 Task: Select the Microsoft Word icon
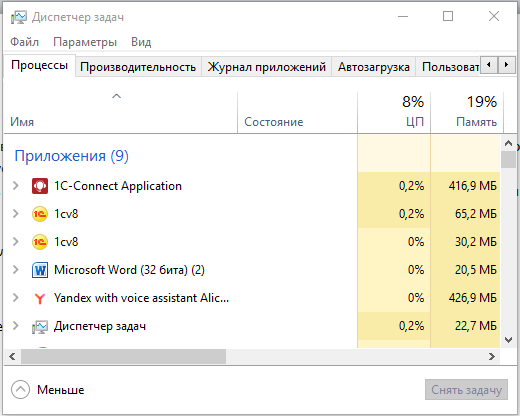point(40,270)
